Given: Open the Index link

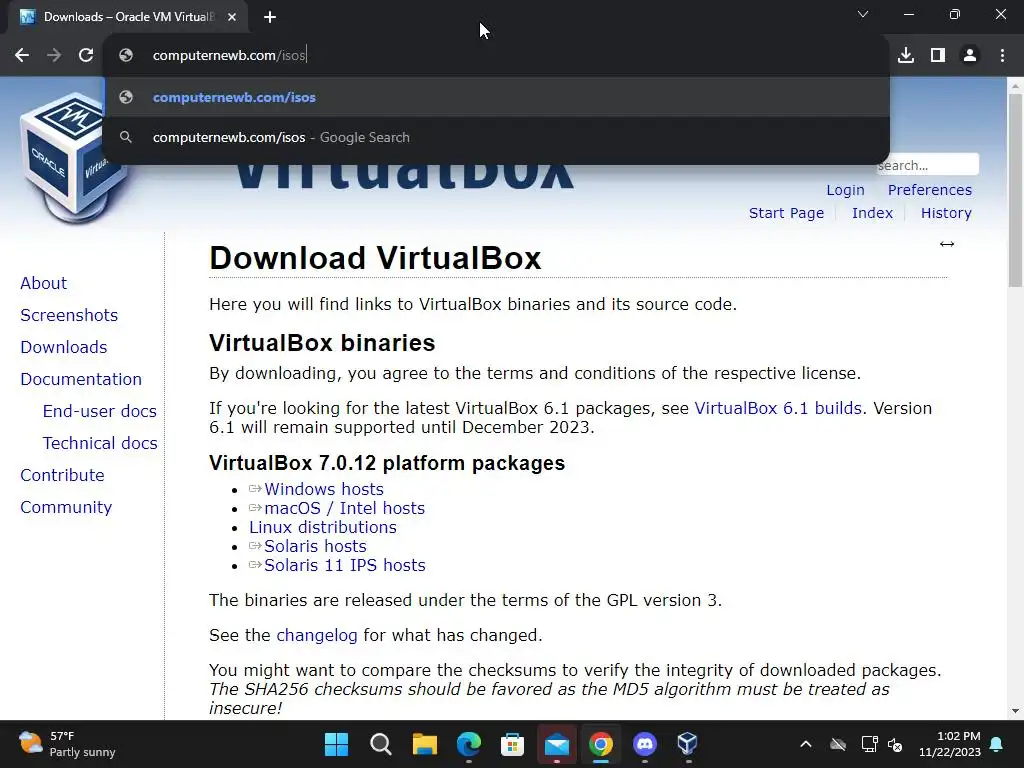Looking at the screenshot, I should pos(872,213).
